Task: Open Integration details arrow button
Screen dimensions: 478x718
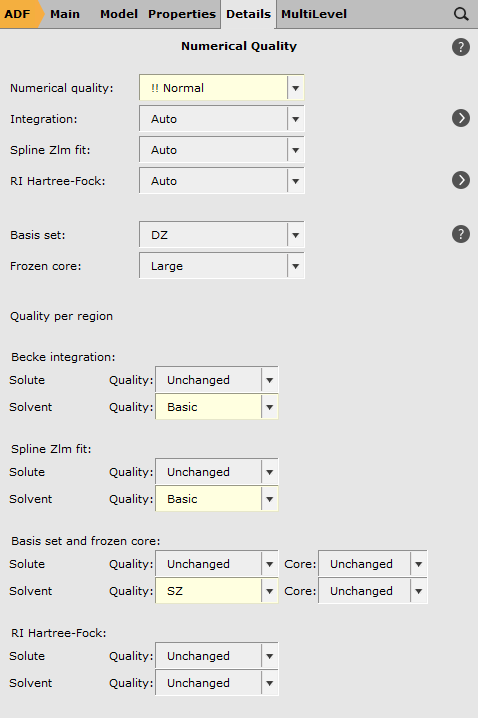Action: 461,118
